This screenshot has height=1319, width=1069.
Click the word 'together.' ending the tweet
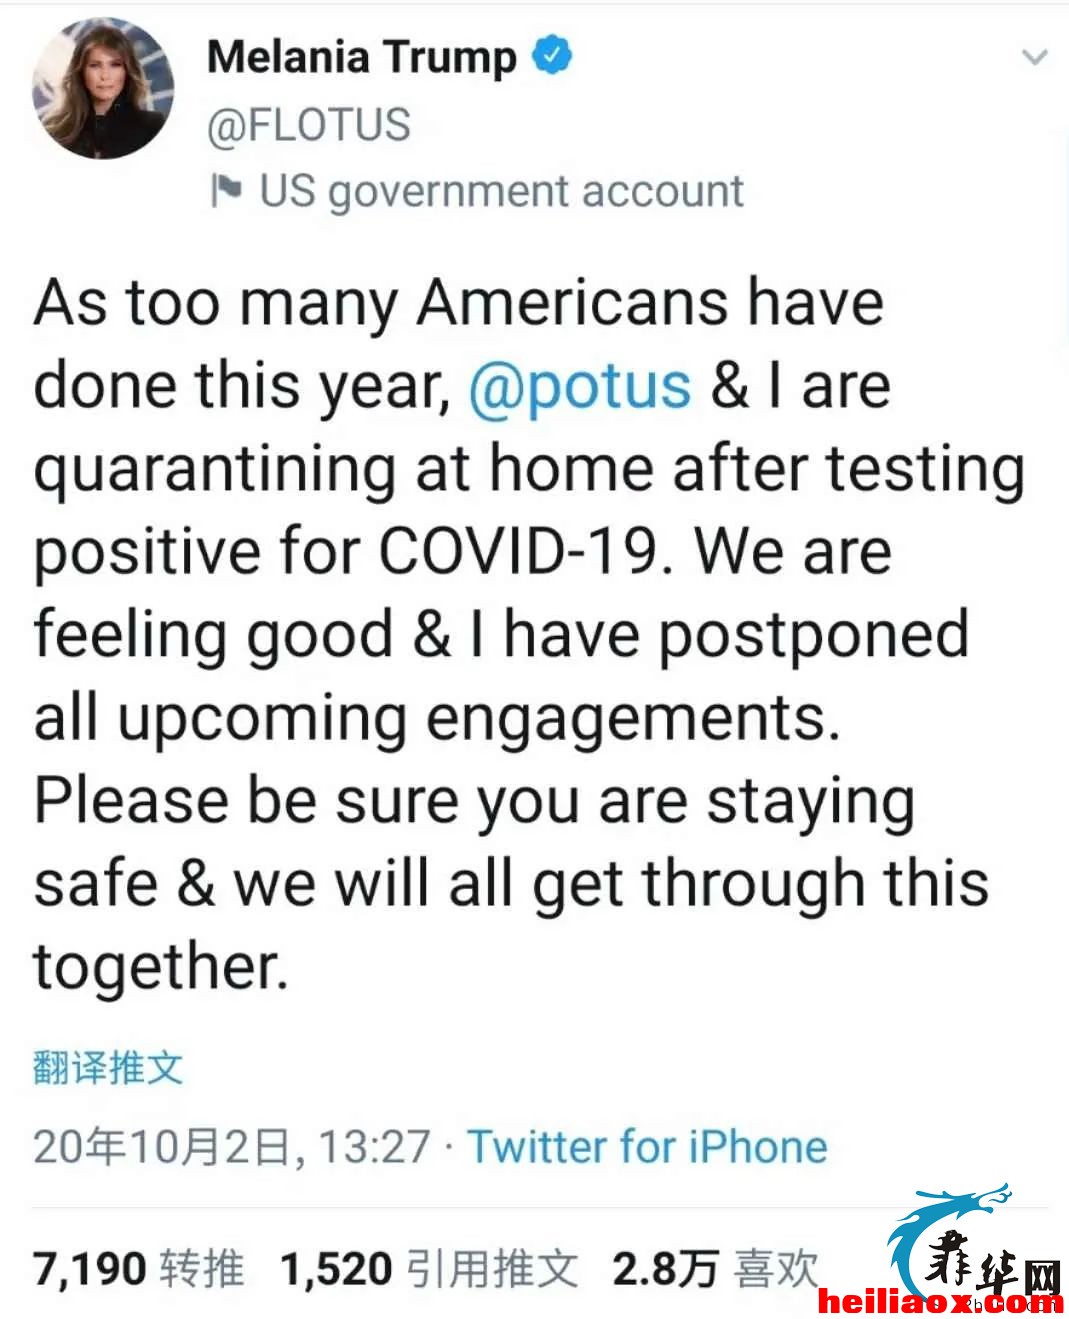coord(161,967)
